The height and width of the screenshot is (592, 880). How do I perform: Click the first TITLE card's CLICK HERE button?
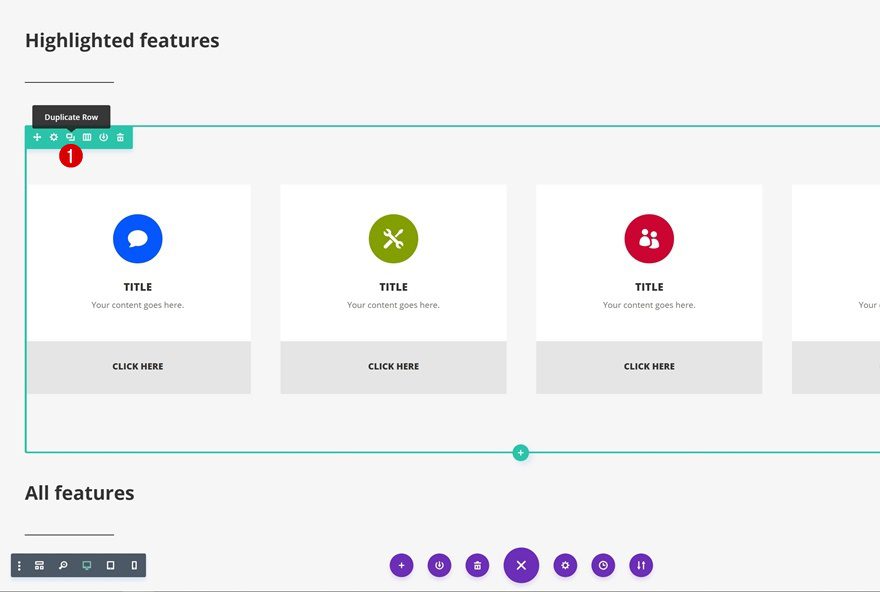point(138,366)
